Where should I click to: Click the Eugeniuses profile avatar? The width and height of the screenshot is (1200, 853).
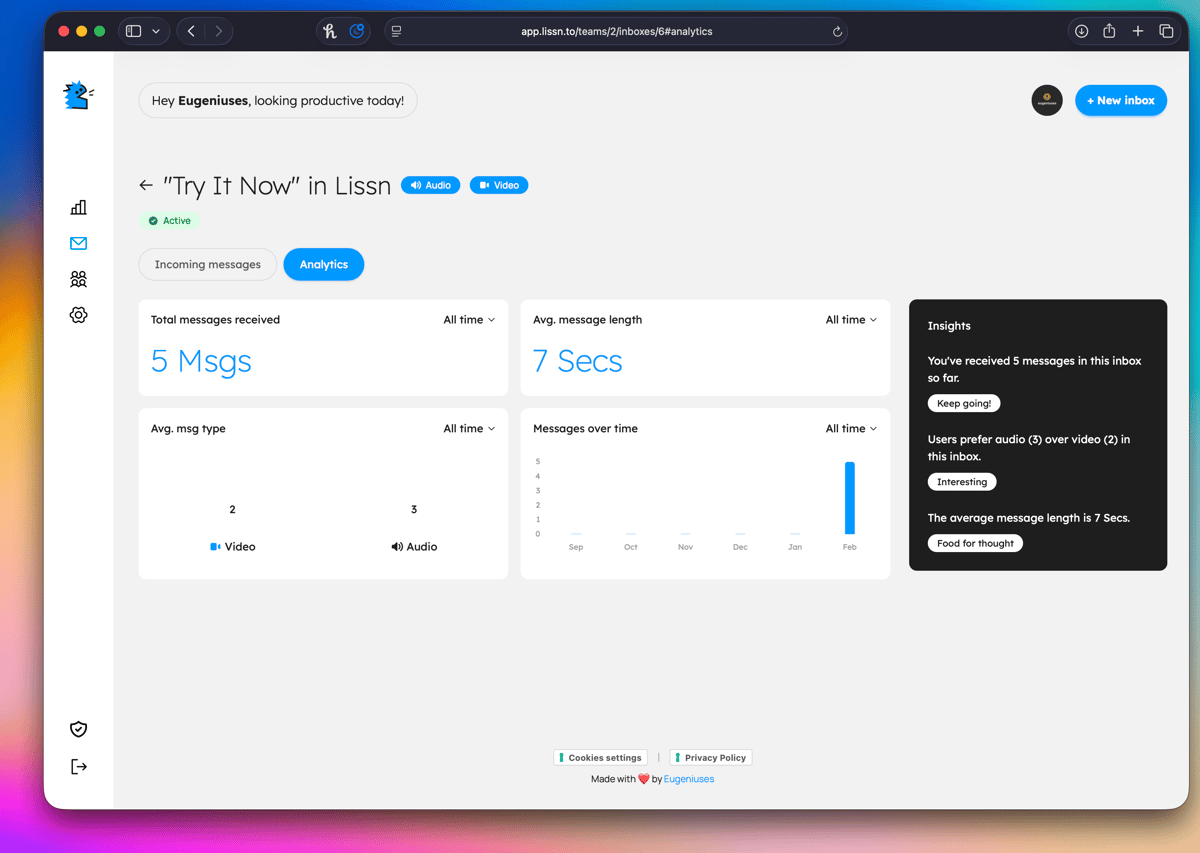[1047, 100]
